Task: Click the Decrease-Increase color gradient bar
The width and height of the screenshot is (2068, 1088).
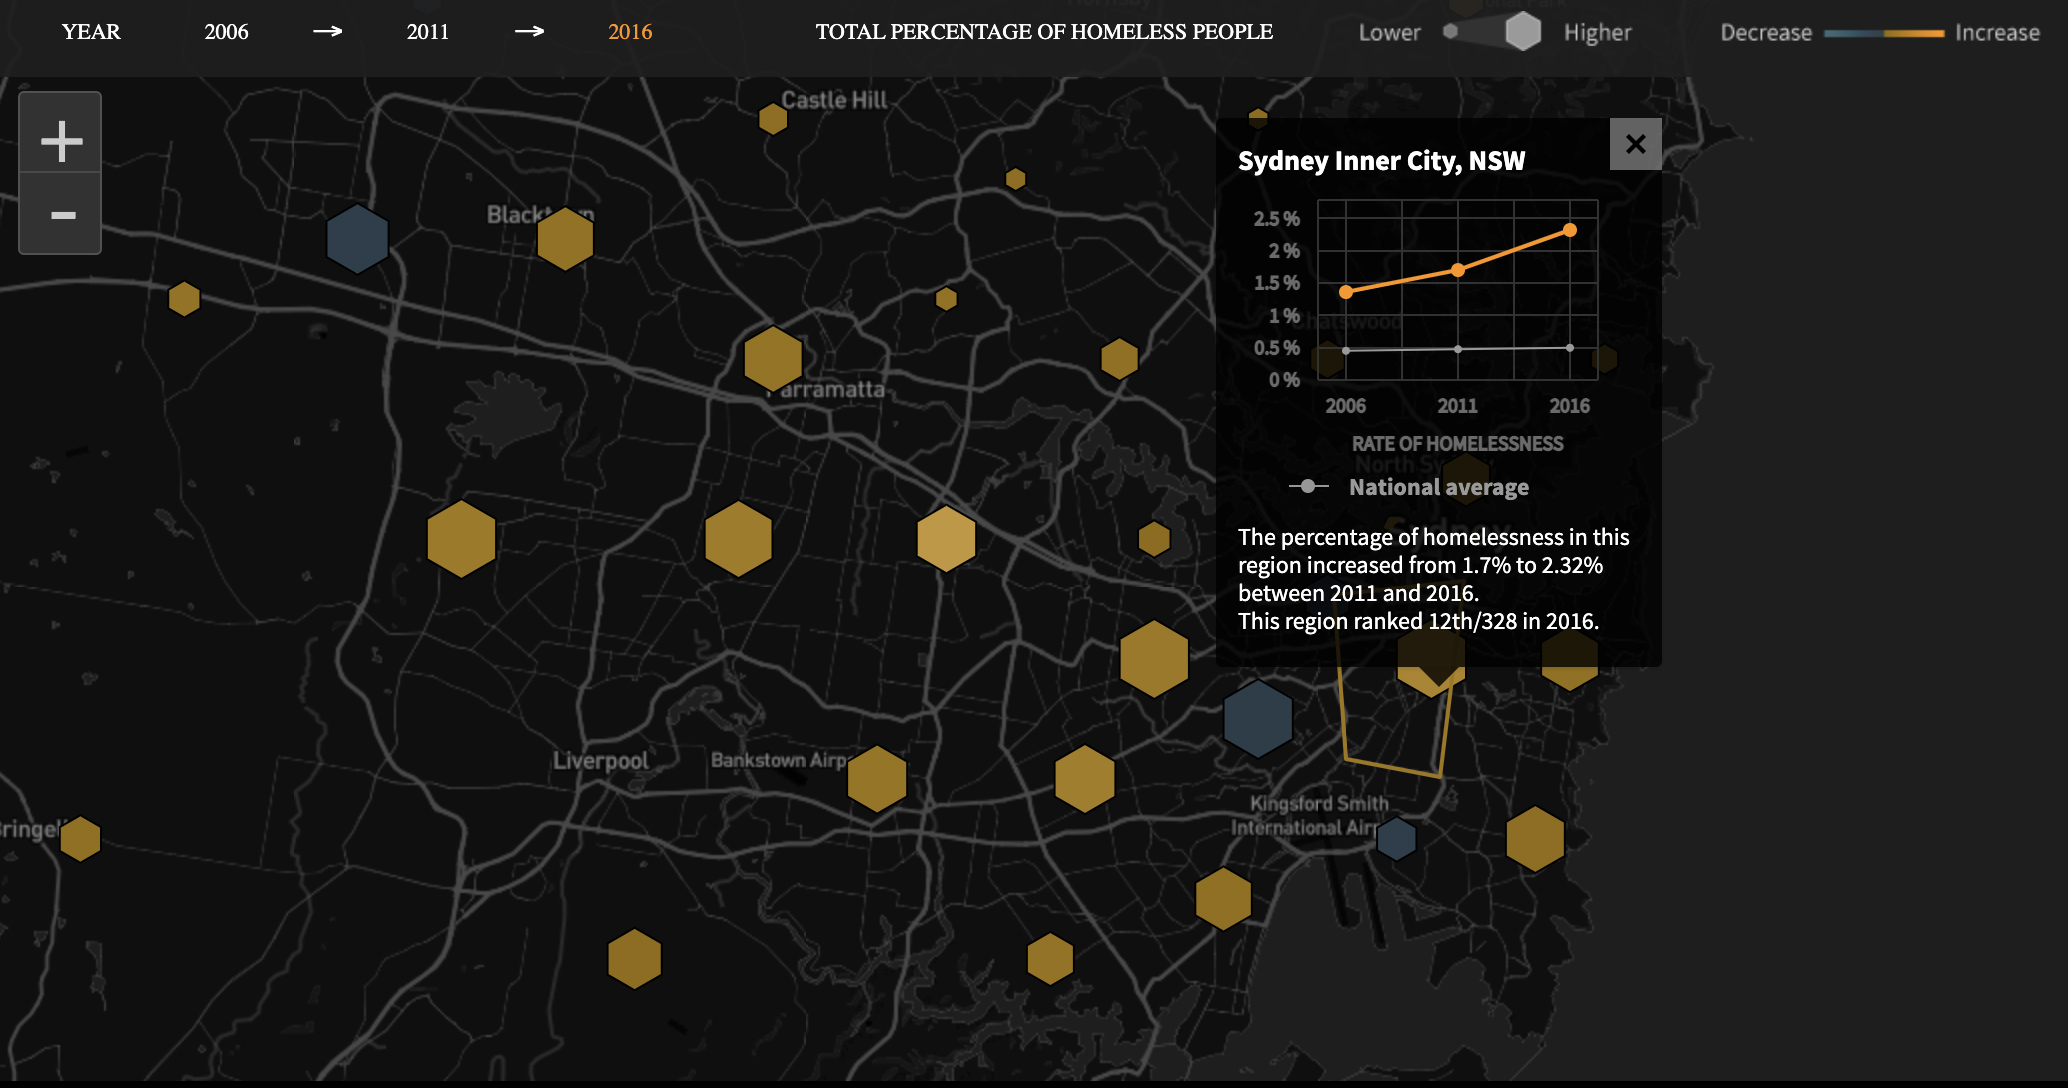Action: 1883,33
